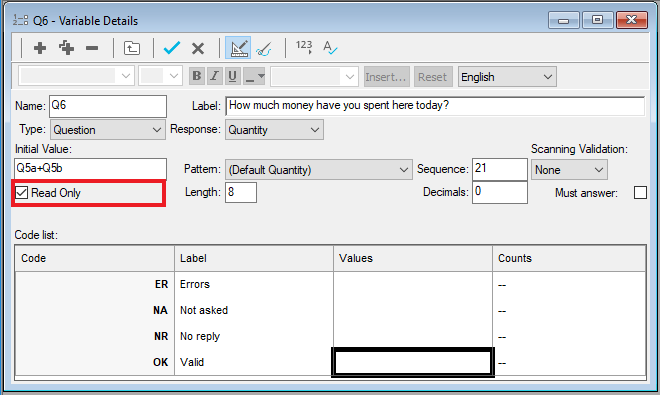This screenshot has width=660, height=395.
Task: Click the Reset button
Action: (x=433, y=77)
